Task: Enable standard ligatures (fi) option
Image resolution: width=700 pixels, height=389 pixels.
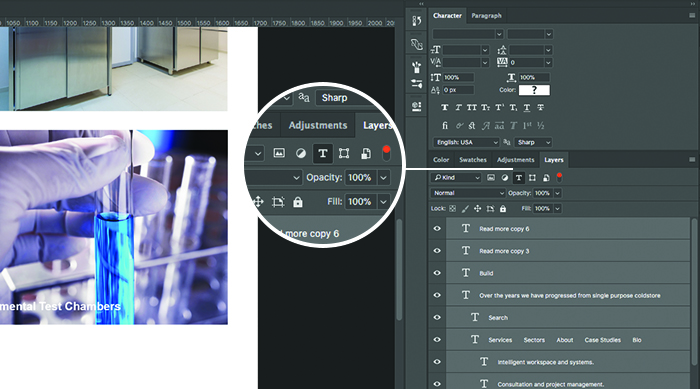Action: 445,126
